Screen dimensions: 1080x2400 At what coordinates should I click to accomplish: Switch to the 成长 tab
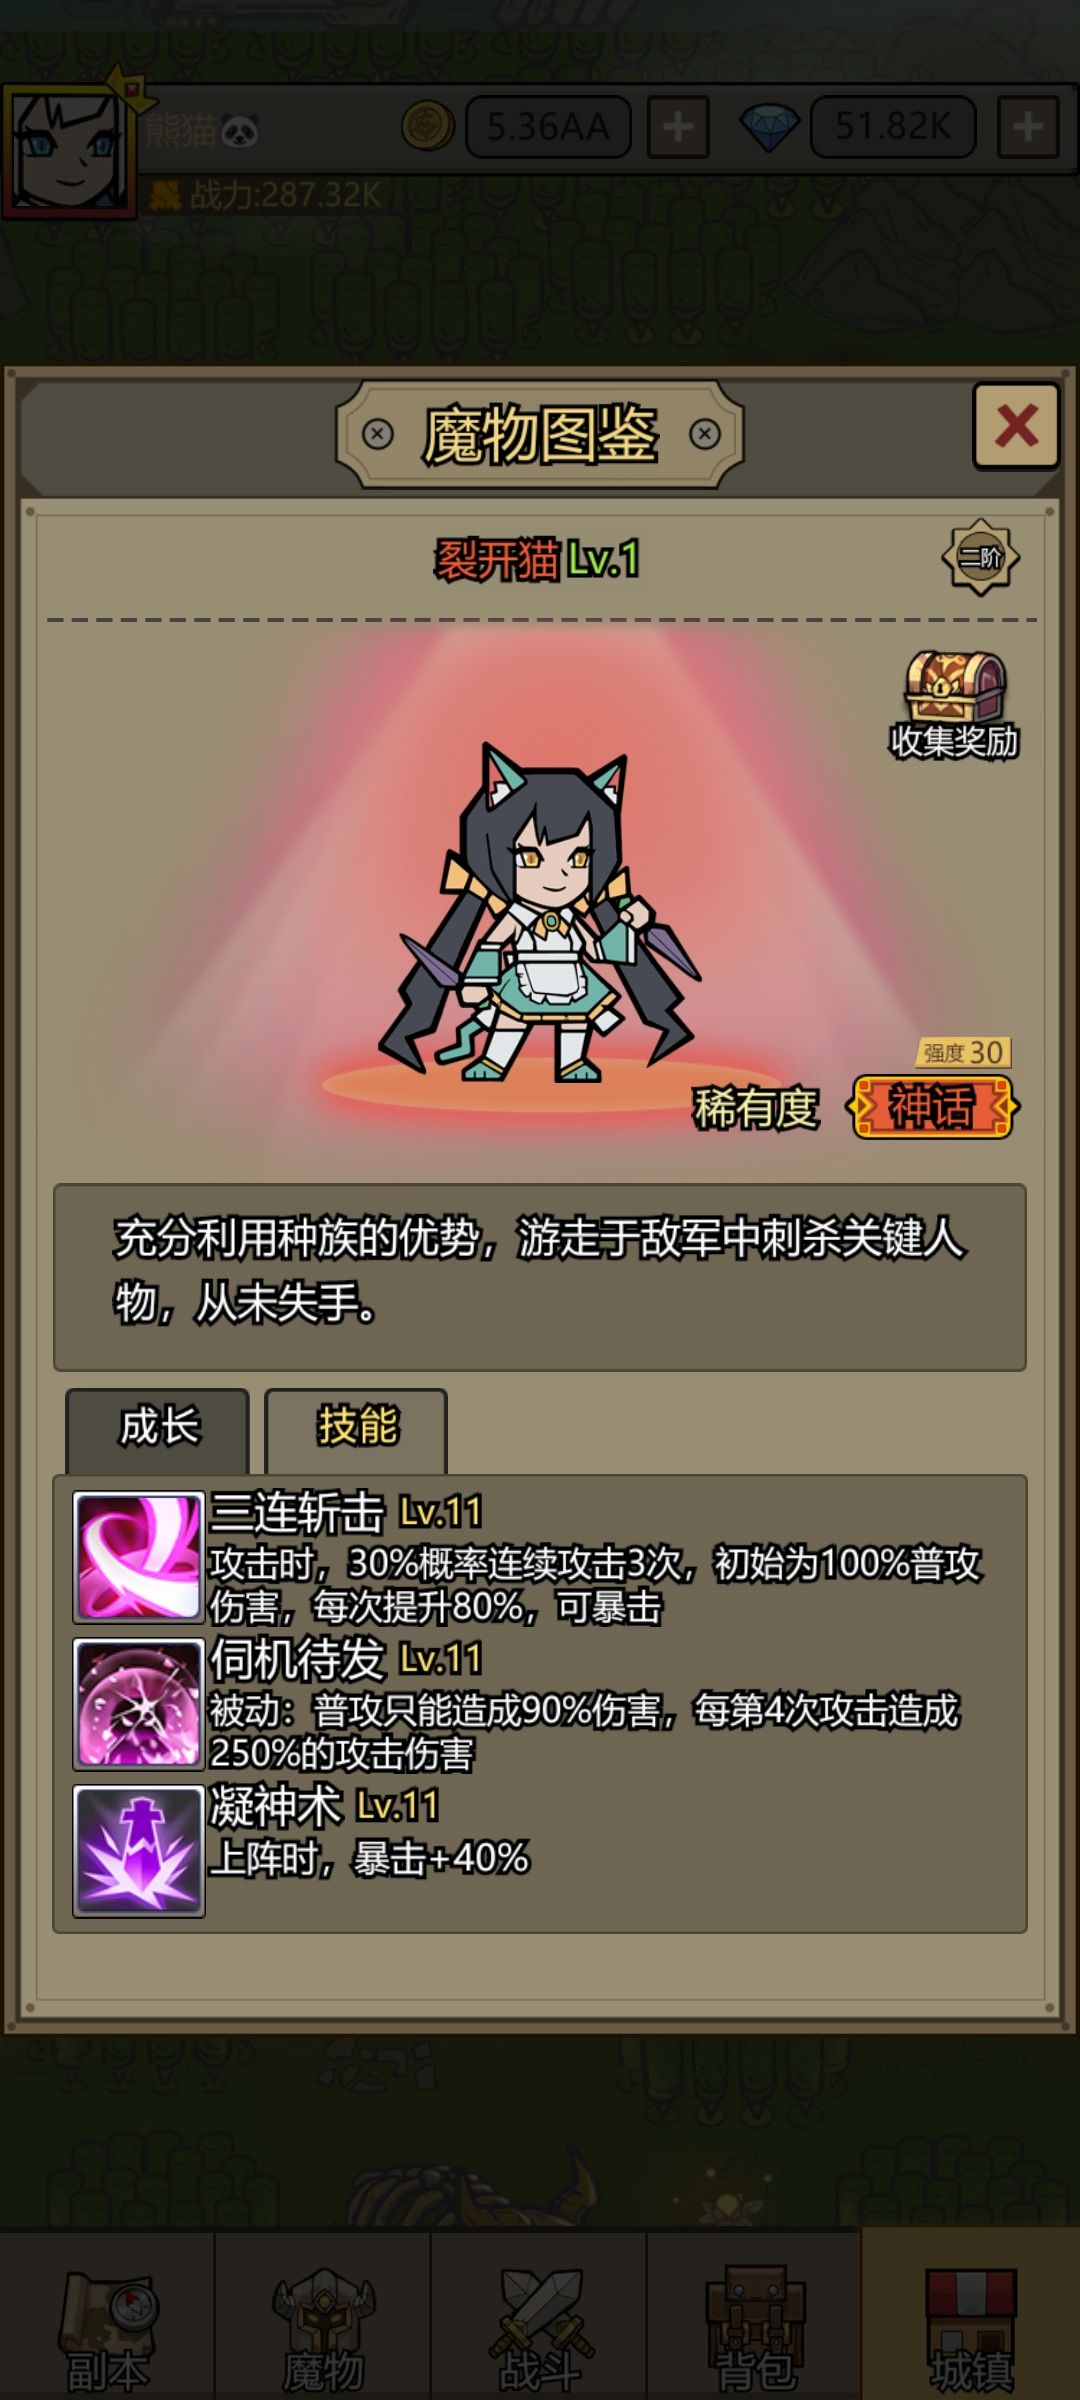(158, 1427)
